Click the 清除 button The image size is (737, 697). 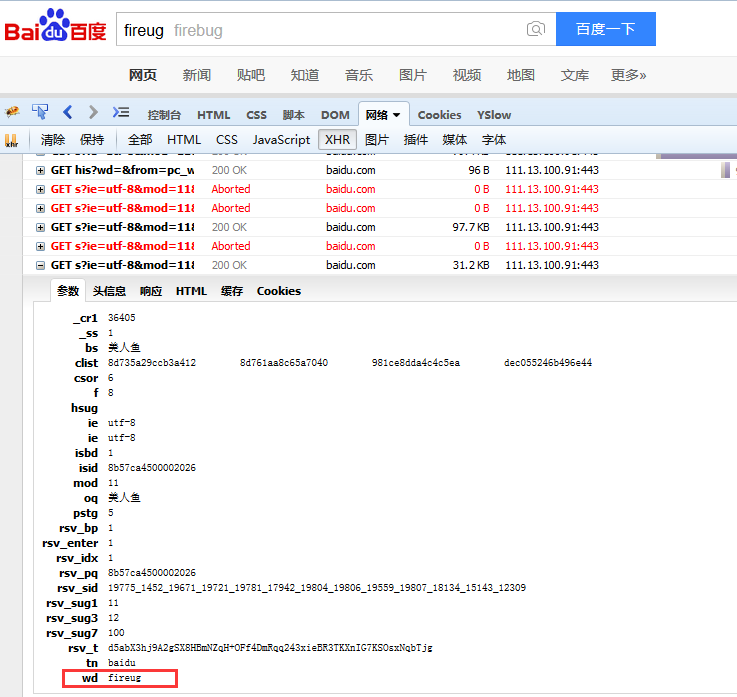pos(53,140)
